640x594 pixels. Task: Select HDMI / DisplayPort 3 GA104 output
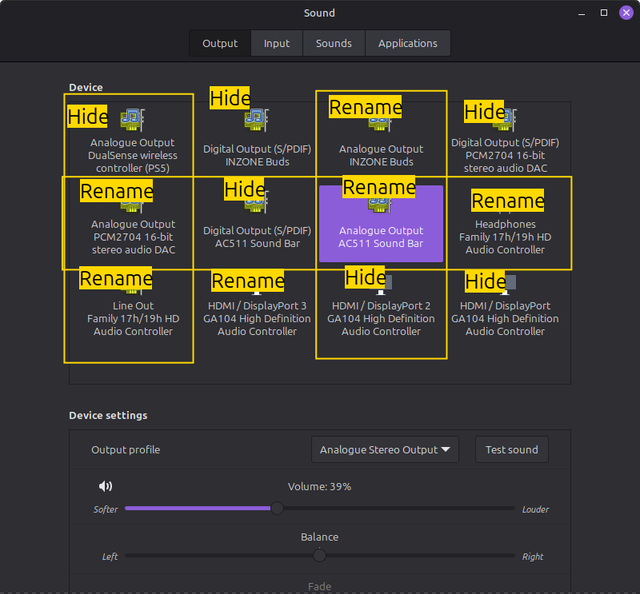pos(257,305)
